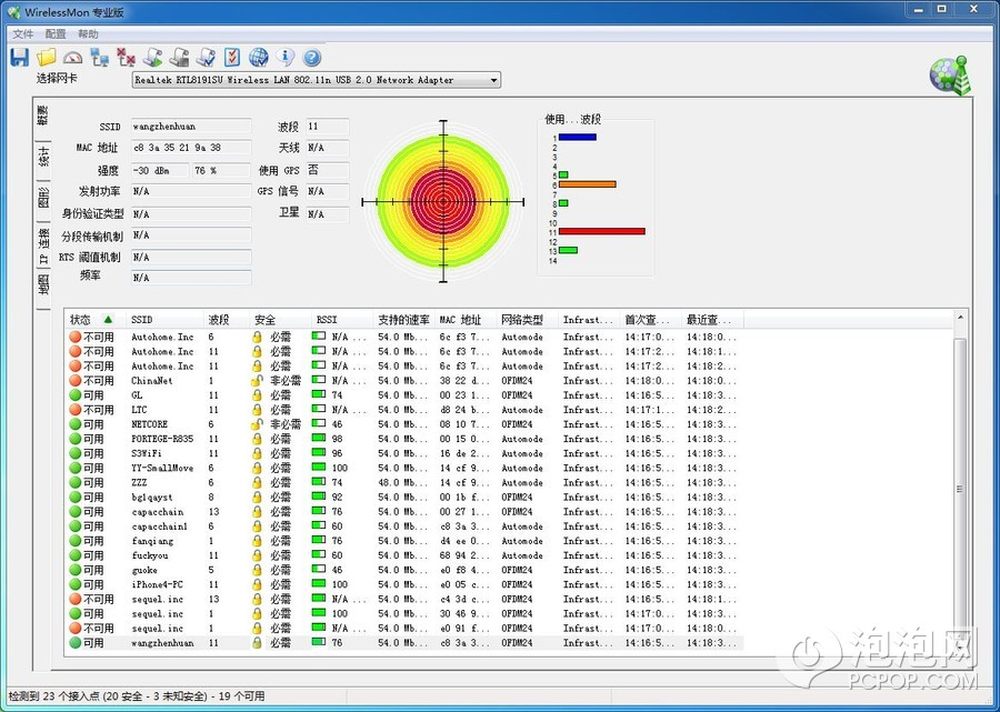Open help with the blue question mark icon
The height and width of the screenshot is (712, 1000).
tap(312, 58)
